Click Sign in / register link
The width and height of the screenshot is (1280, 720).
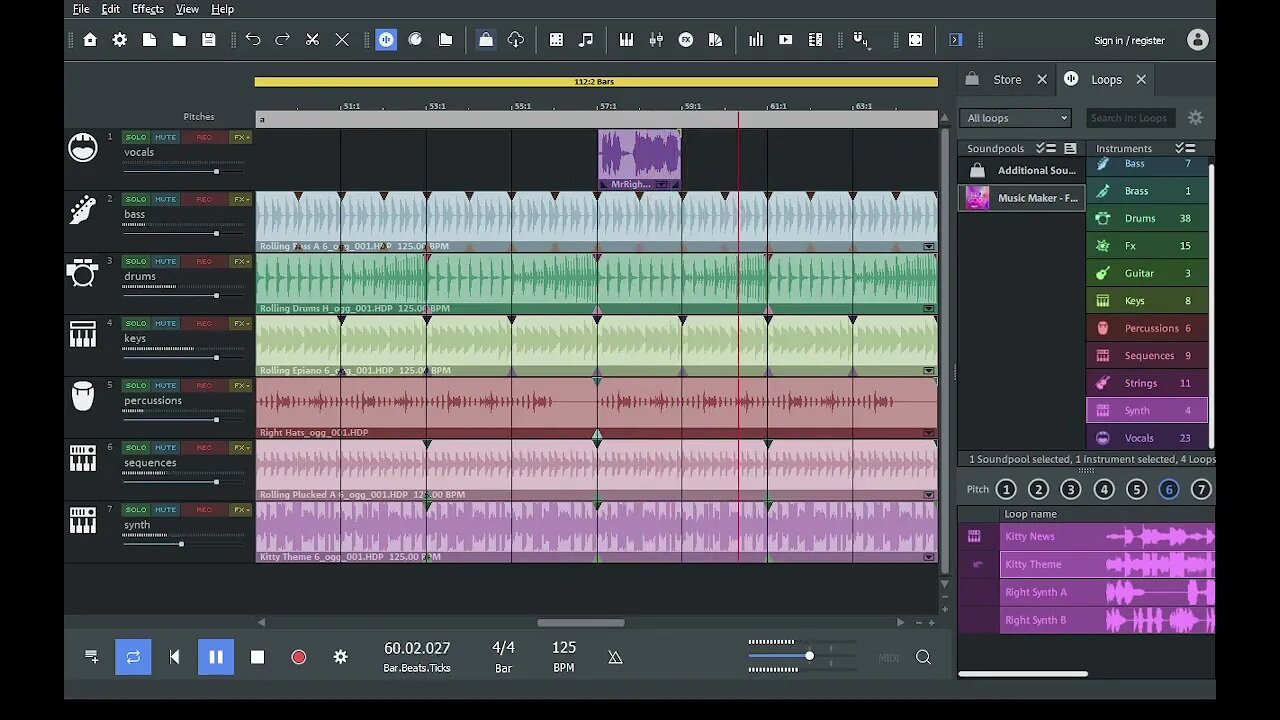[x=1129, y=40]
